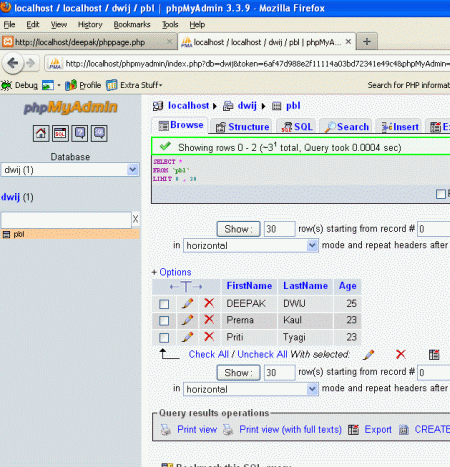450x467 pixels.
Task: Open upper horizontal display mode dropdown
Action: click(251, 246)
